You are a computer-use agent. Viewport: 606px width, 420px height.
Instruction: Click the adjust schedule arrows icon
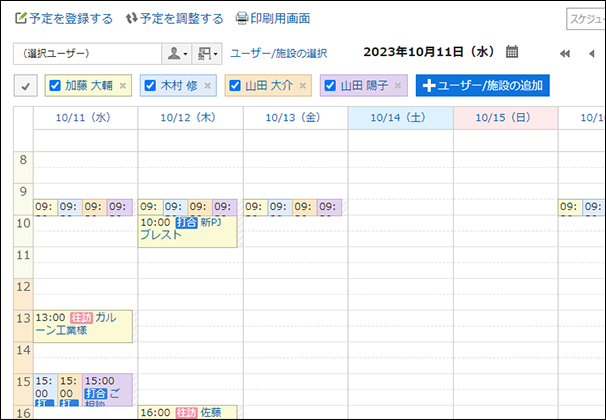[132, 18]
